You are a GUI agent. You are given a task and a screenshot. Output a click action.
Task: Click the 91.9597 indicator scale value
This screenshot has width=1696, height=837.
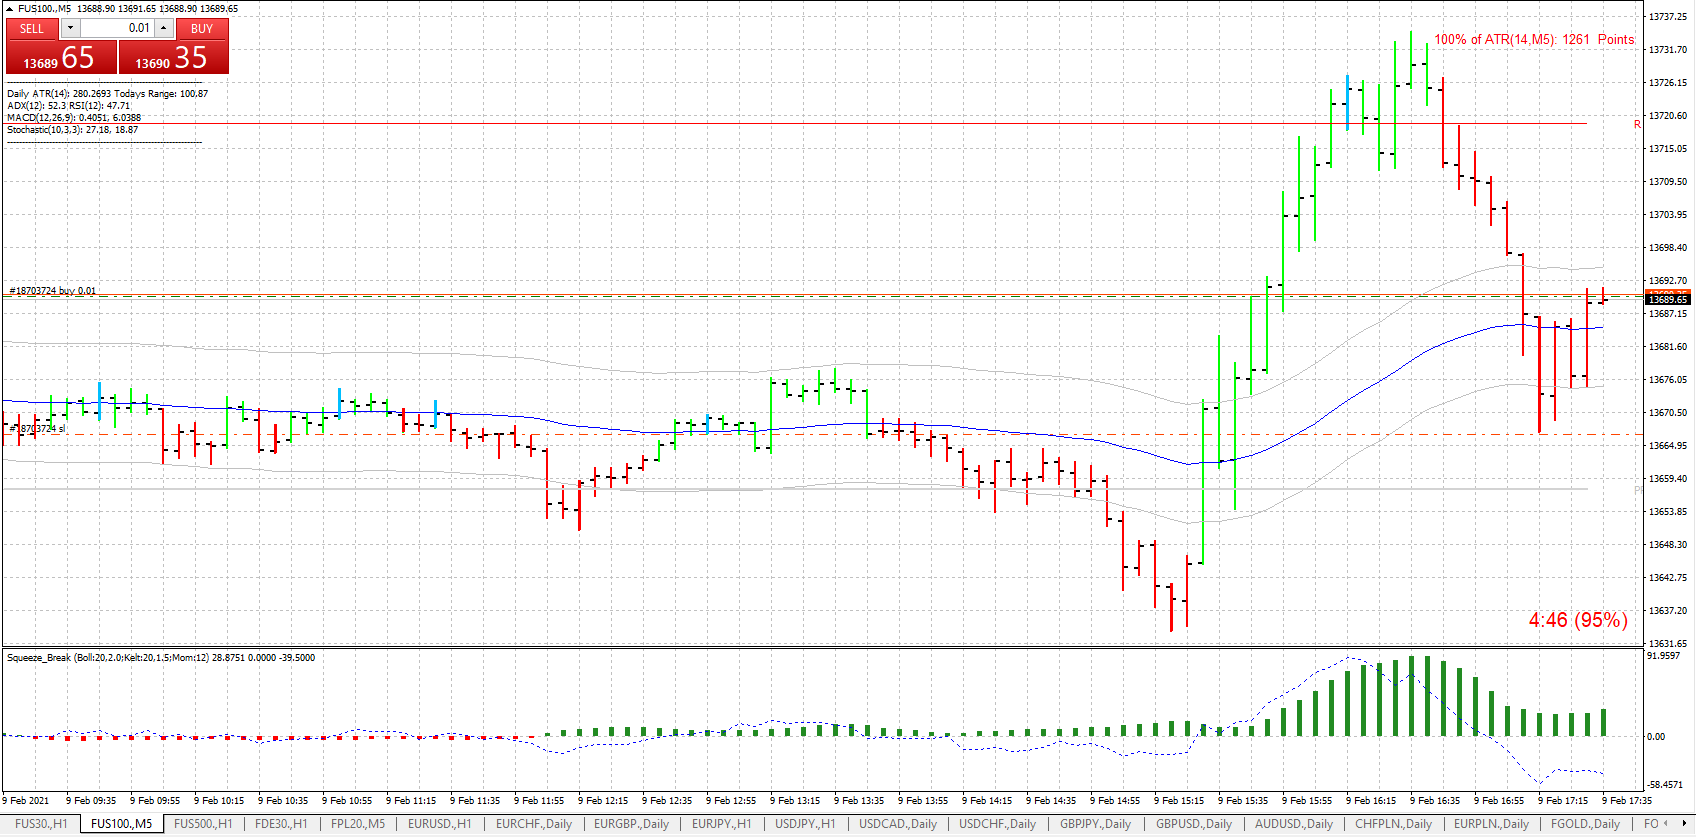click(1664, 656)
